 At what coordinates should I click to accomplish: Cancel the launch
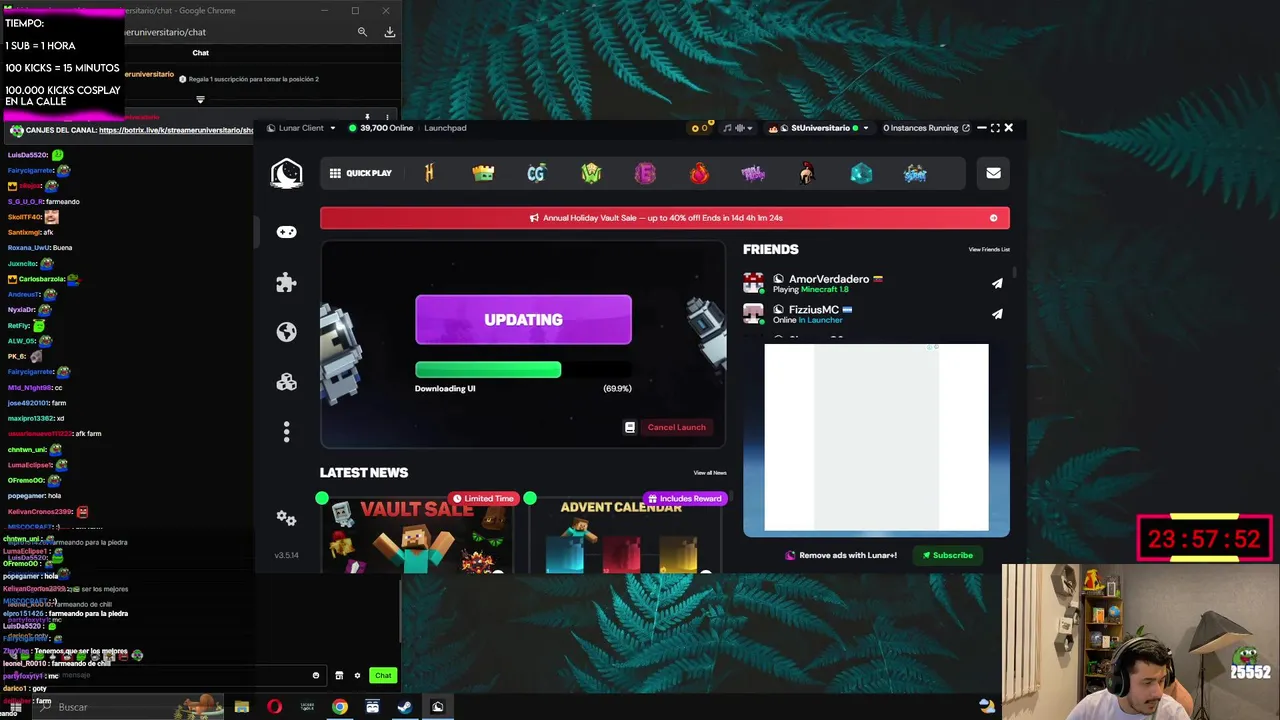click(x=676, y=427)
